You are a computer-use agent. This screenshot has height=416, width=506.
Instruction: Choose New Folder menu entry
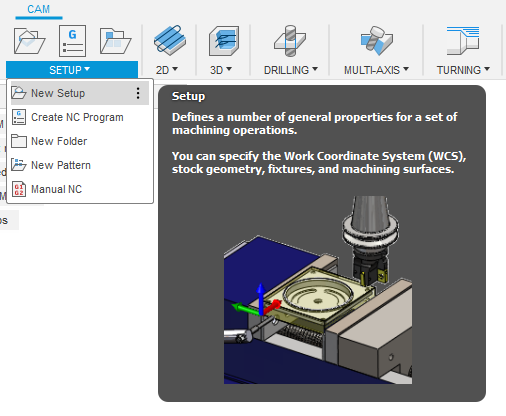click(x=80, y=141)
